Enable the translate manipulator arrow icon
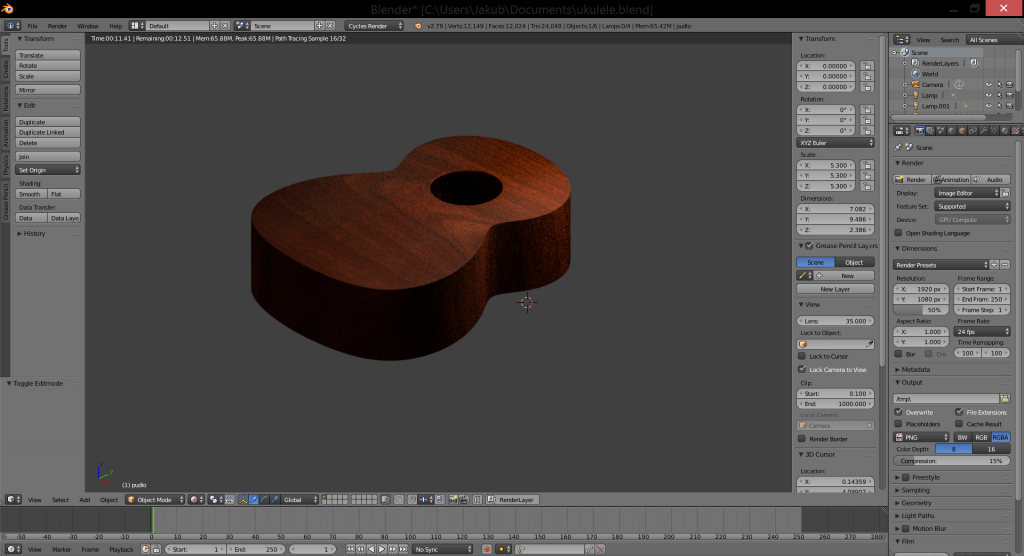 point(253,500)
